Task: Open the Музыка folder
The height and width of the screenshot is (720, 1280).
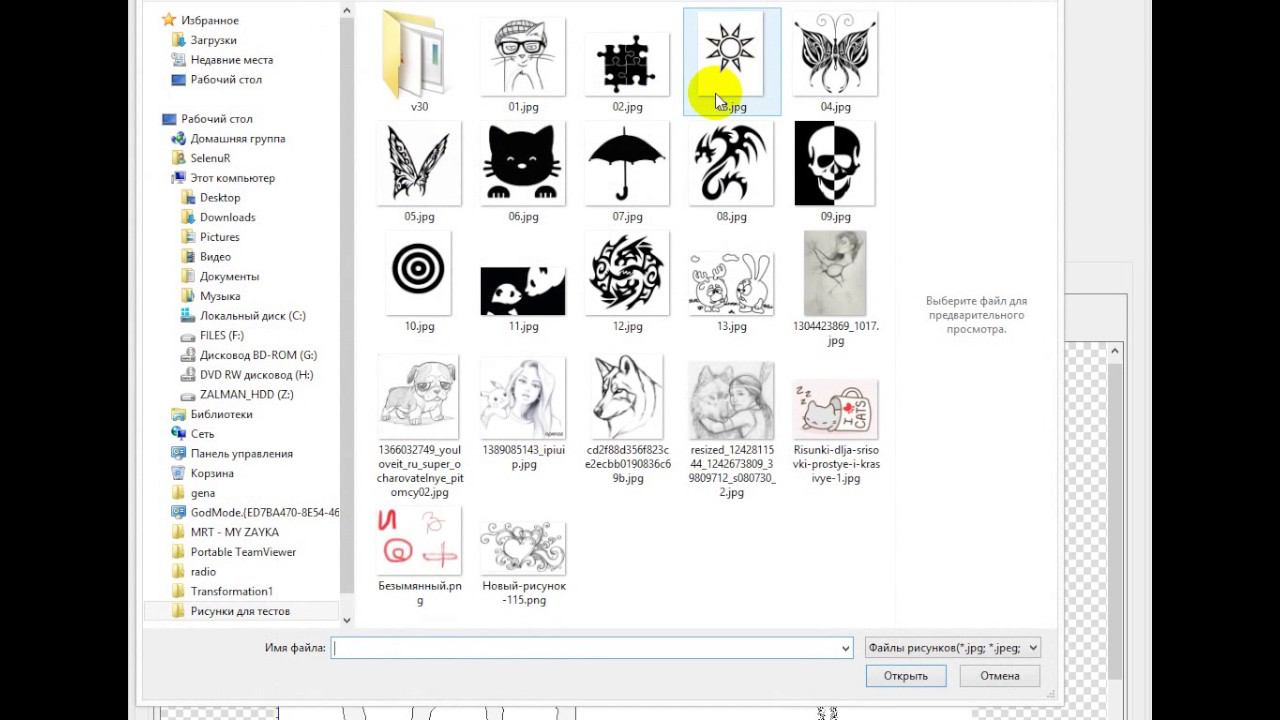Action: (219, 296)
